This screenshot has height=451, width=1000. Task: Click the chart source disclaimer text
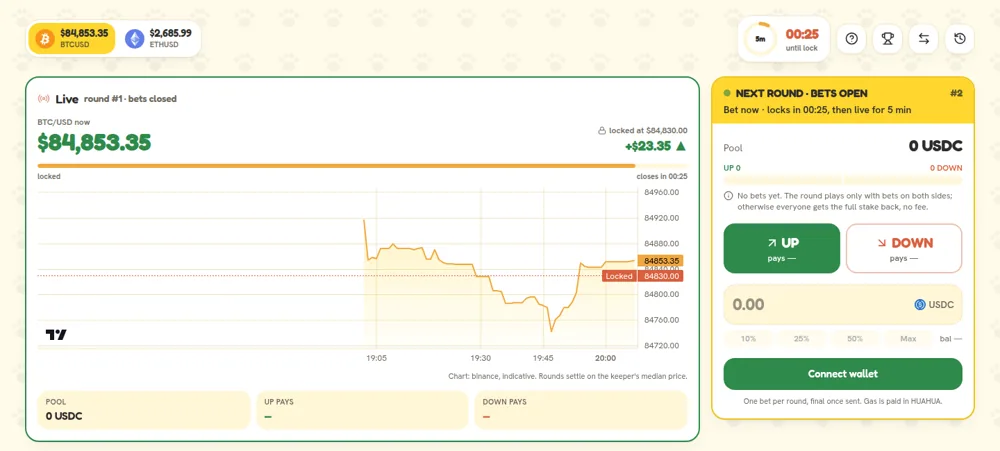pos(568,376)
